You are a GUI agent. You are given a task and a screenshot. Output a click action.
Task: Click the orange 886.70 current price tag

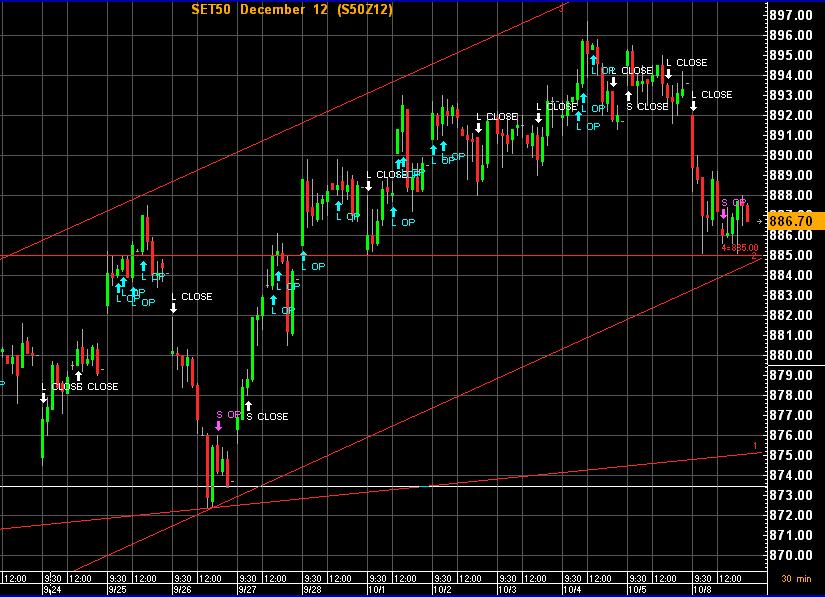(x=796, y=220)
